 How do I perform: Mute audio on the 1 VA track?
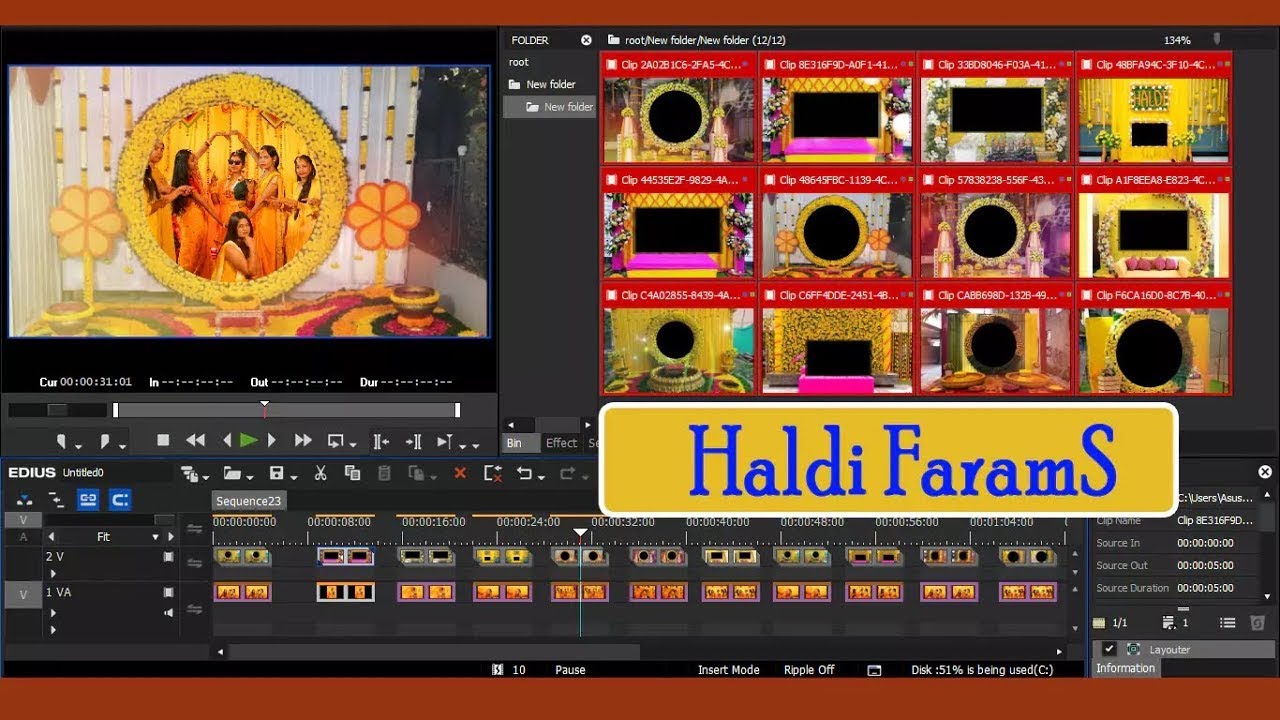click(168, 612)
